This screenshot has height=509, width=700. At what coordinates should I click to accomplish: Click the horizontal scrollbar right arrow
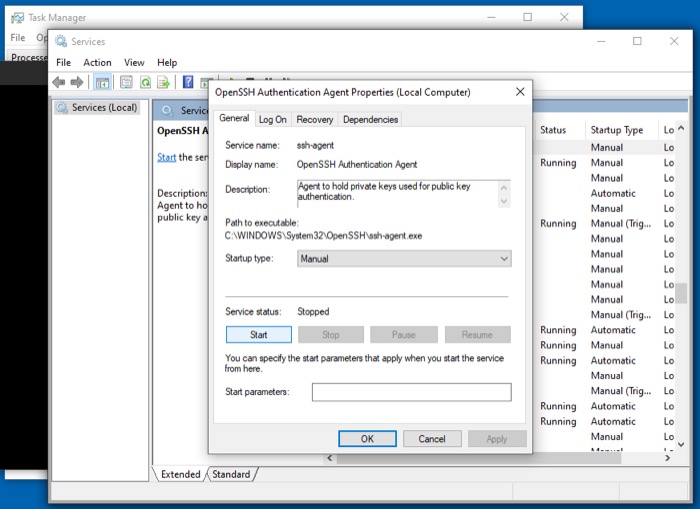point(668,458)
